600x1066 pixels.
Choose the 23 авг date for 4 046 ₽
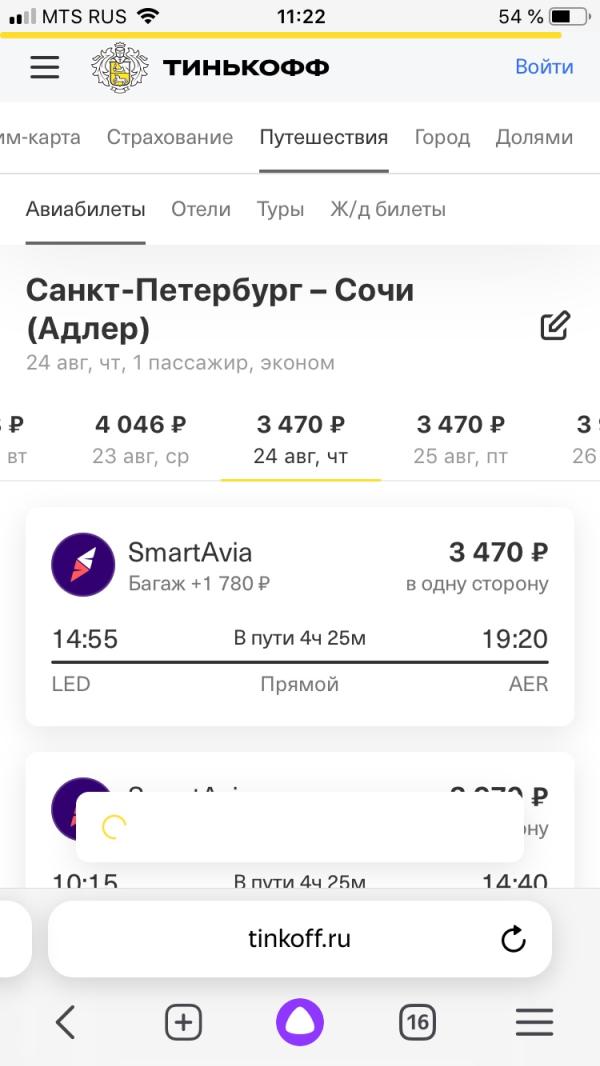point(141,440)
